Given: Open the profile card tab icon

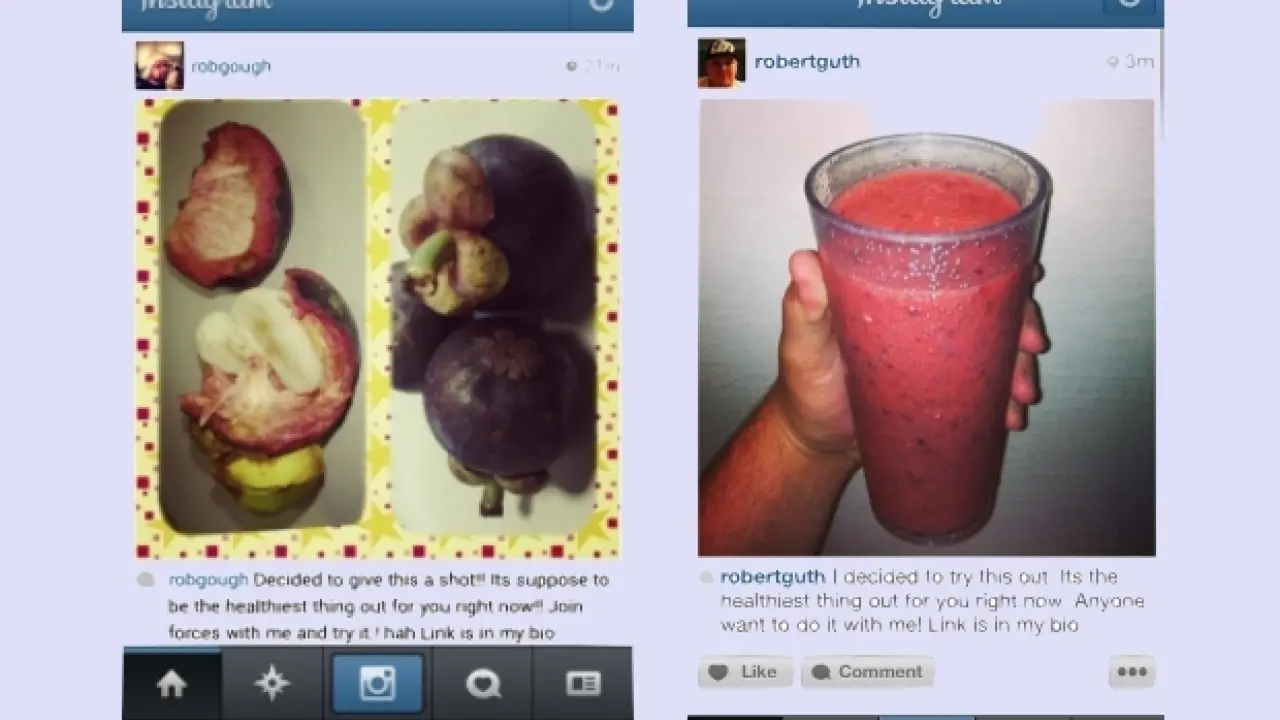Looking at the screenshot, I should pos(583,684).
